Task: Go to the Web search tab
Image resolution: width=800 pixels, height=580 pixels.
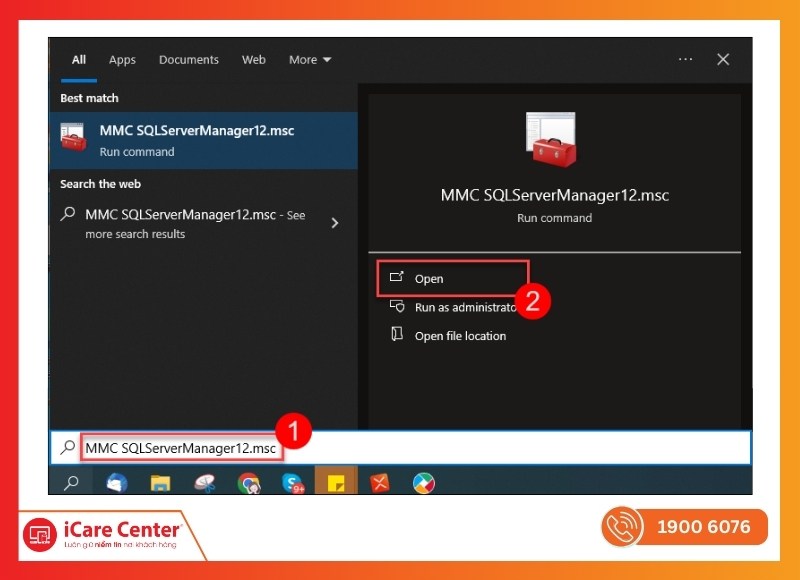Action: click(254, 60)
